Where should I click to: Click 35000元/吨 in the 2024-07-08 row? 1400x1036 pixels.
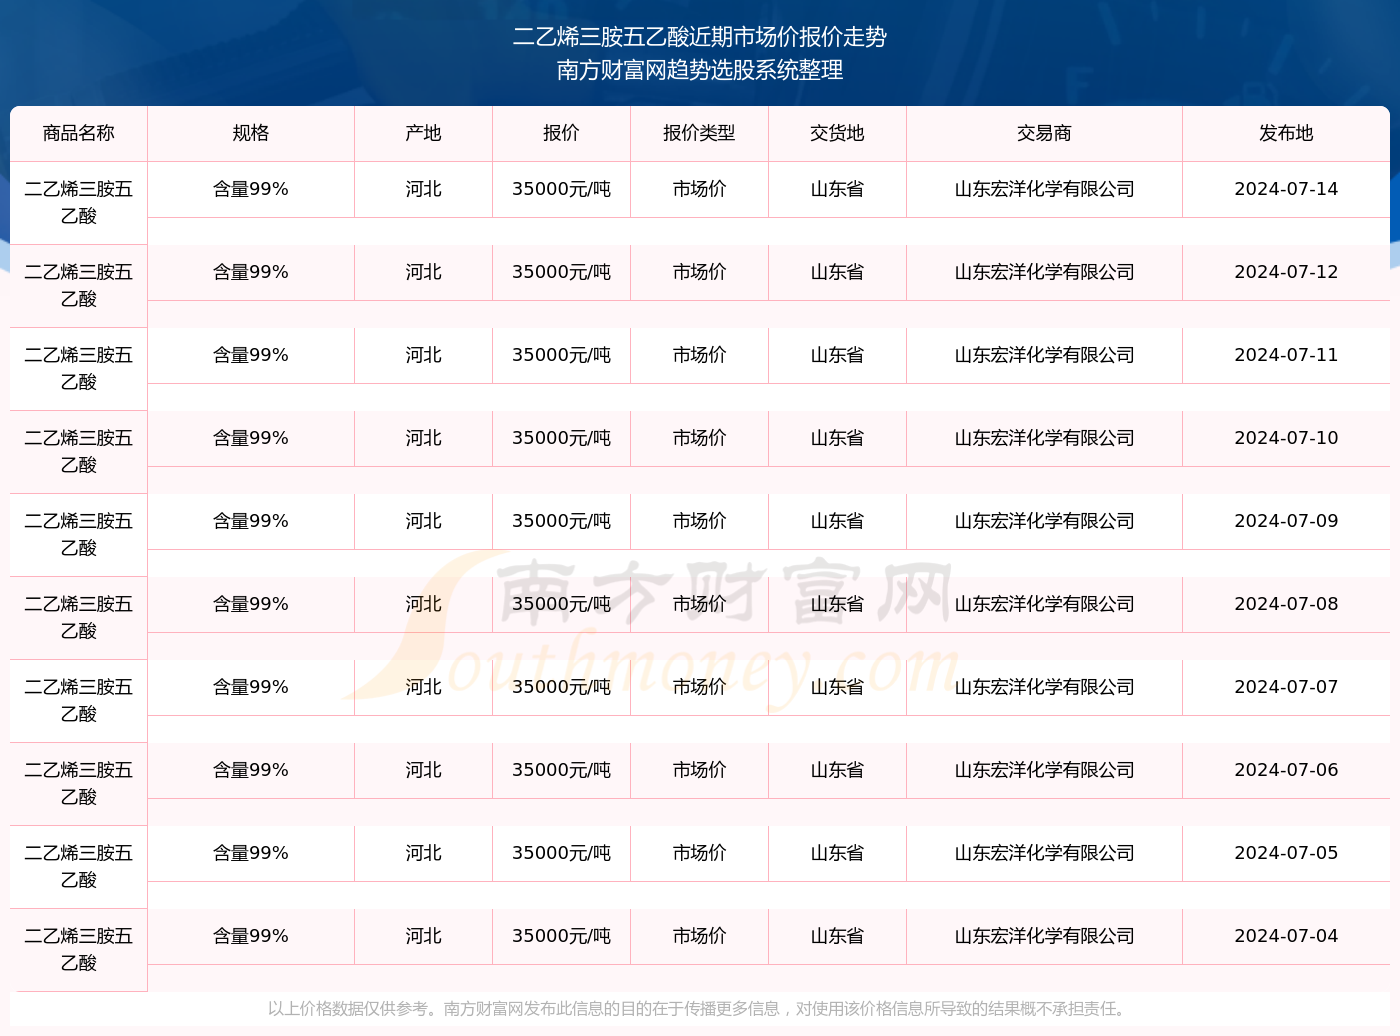click(x=562, y=604)
